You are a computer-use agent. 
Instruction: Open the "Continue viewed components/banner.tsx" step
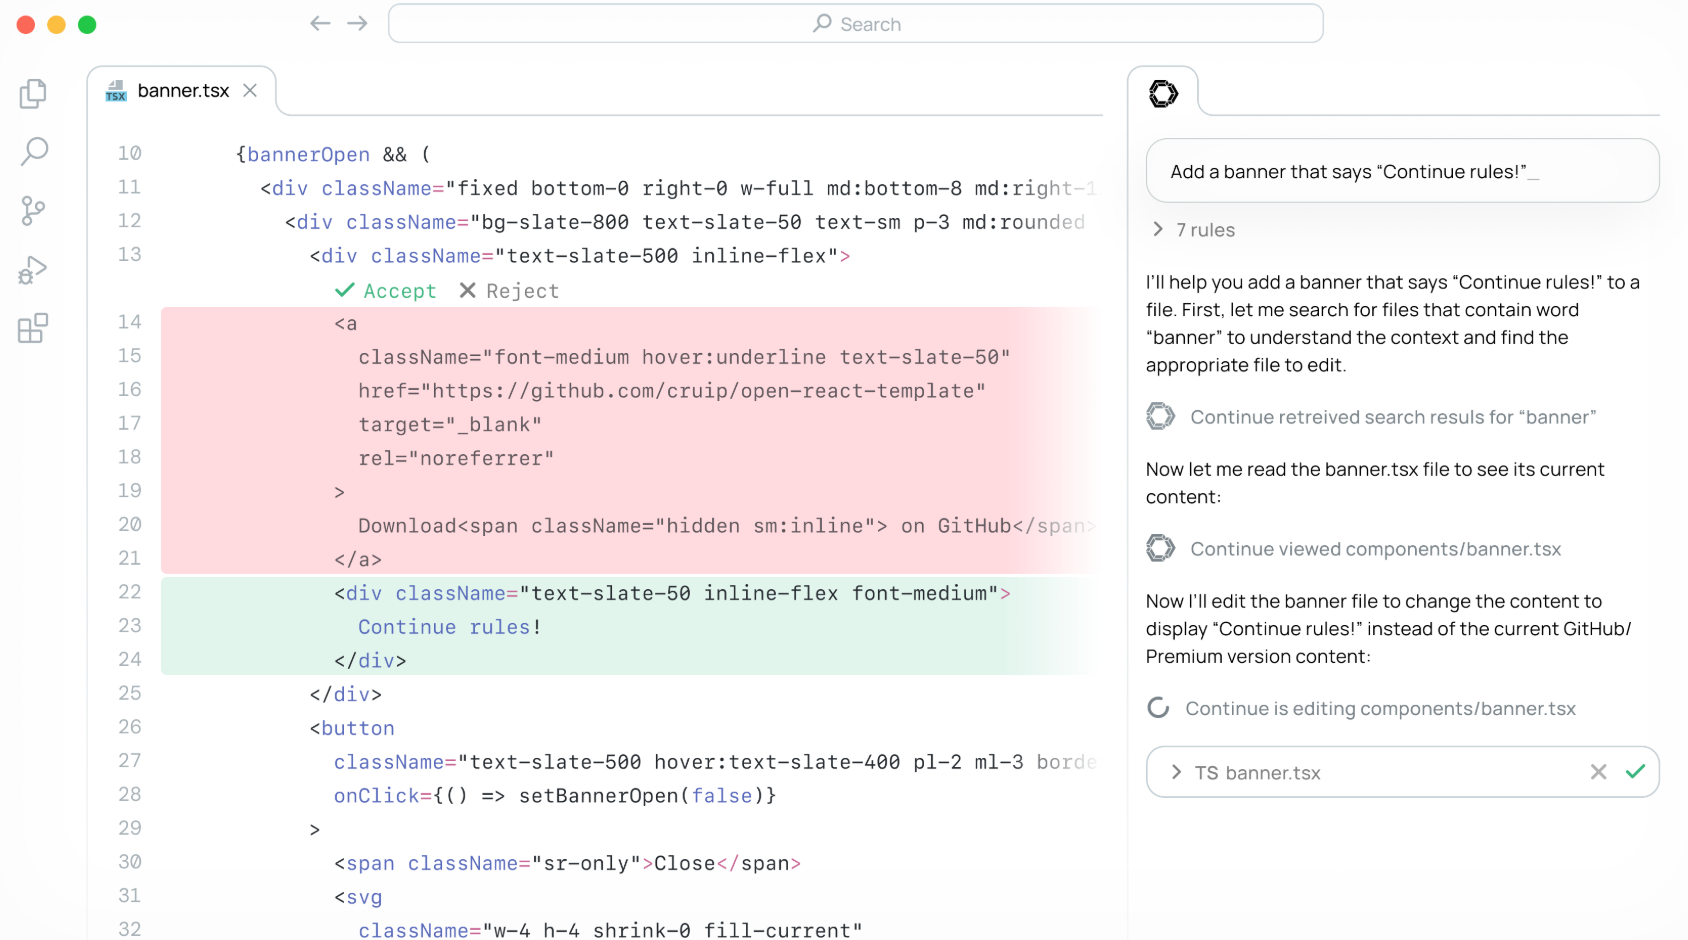point(1375,549)
